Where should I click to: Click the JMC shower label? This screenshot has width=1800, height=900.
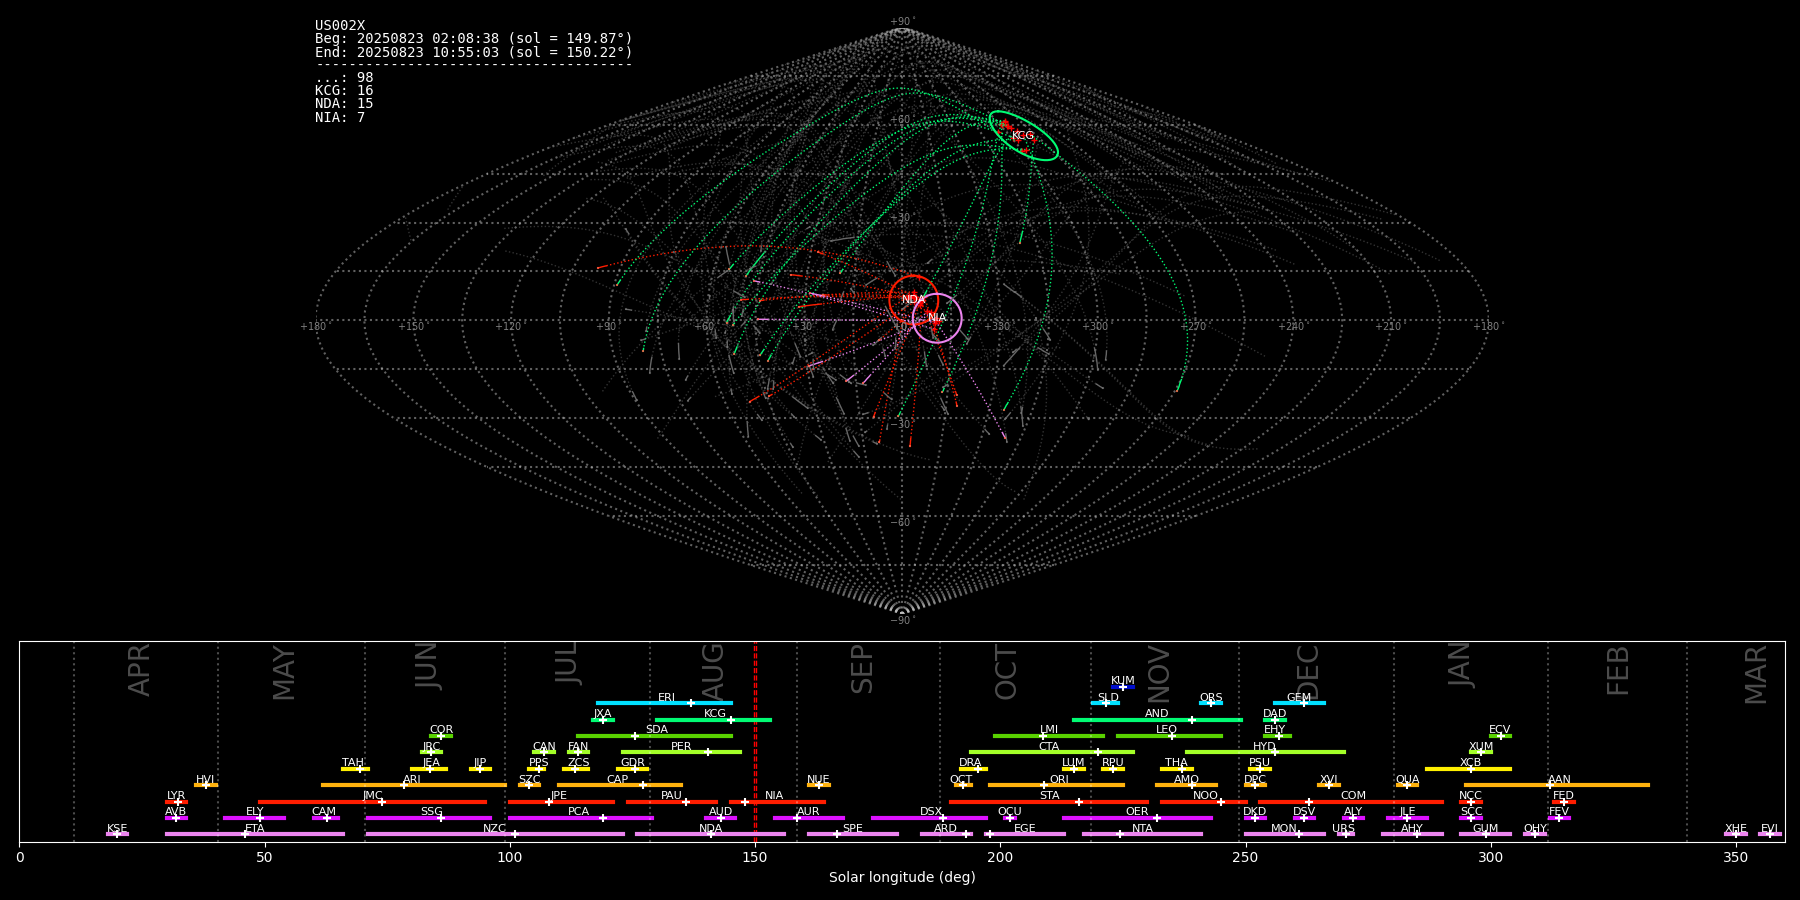[372, 796]
